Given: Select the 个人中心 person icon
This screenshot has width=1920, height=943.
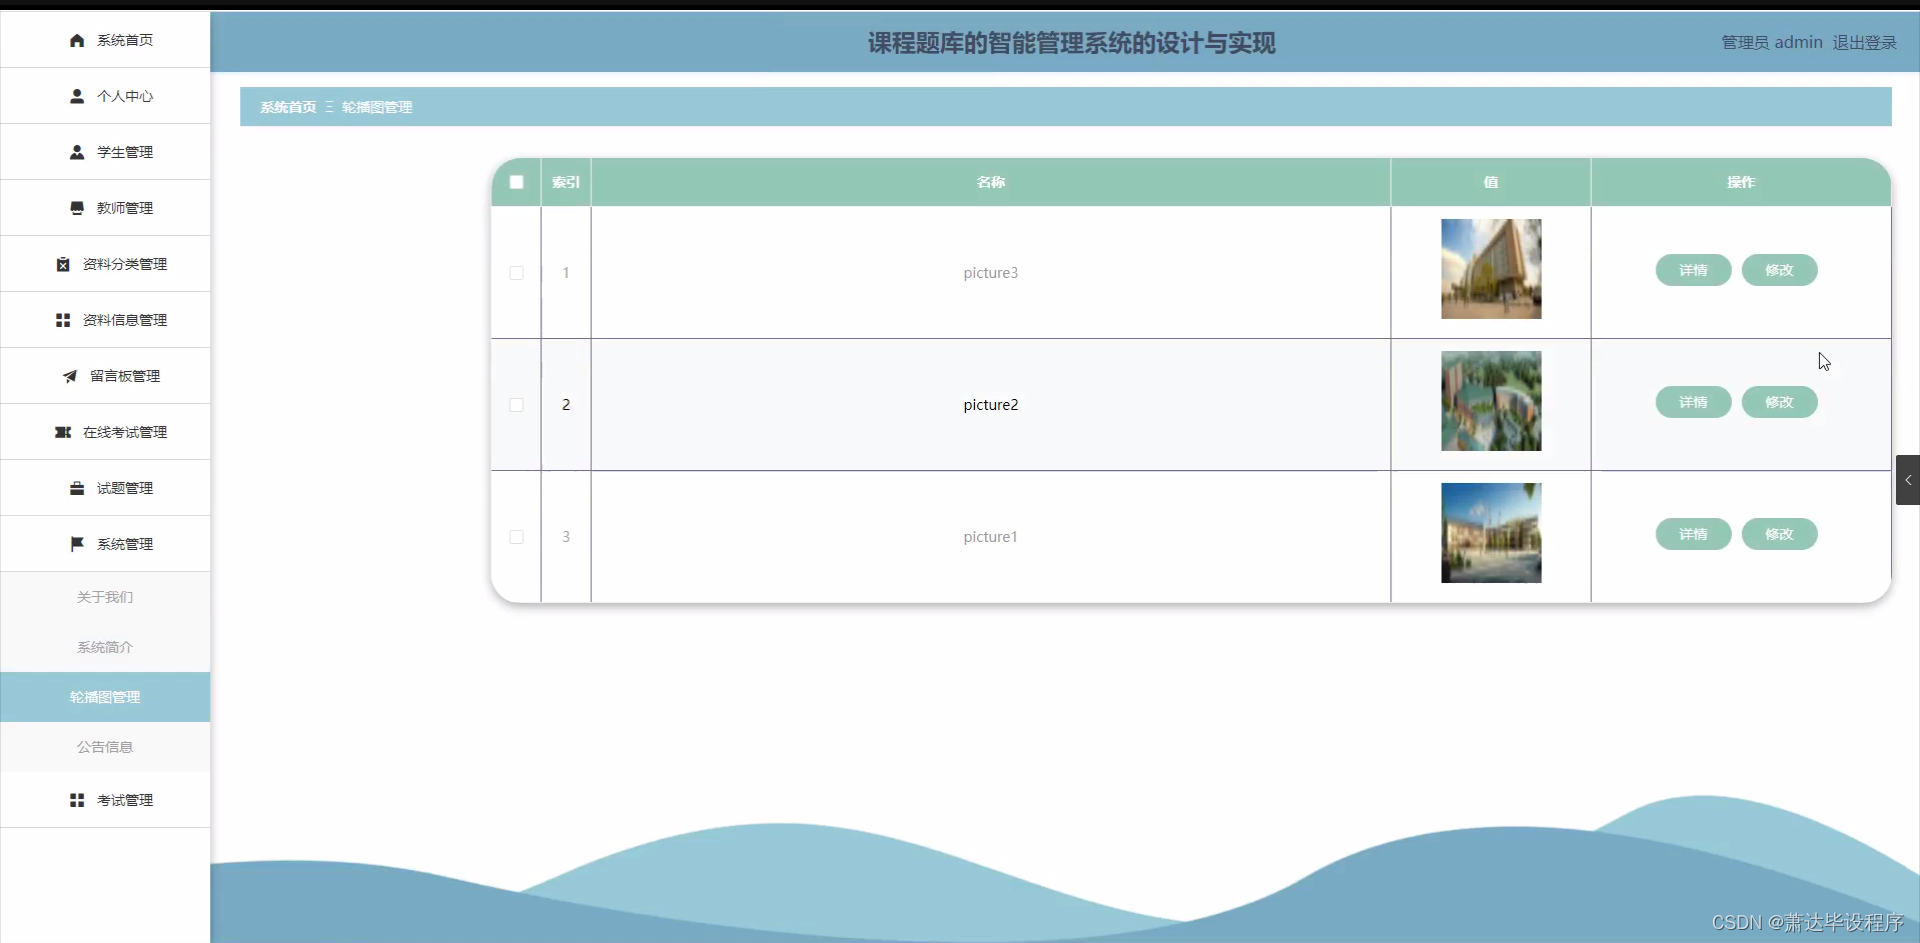Looking at the screenshot, I should click(x=76, y=96).
